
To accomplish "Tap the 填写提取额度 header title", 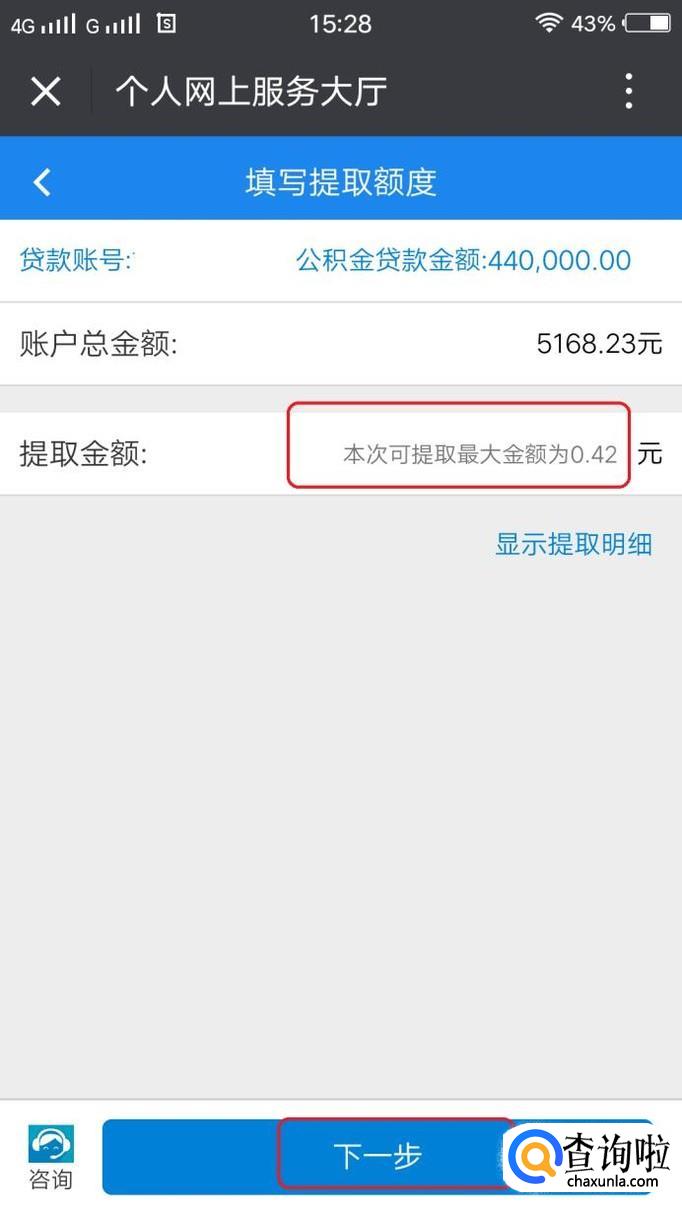I will tap(341, 182).
